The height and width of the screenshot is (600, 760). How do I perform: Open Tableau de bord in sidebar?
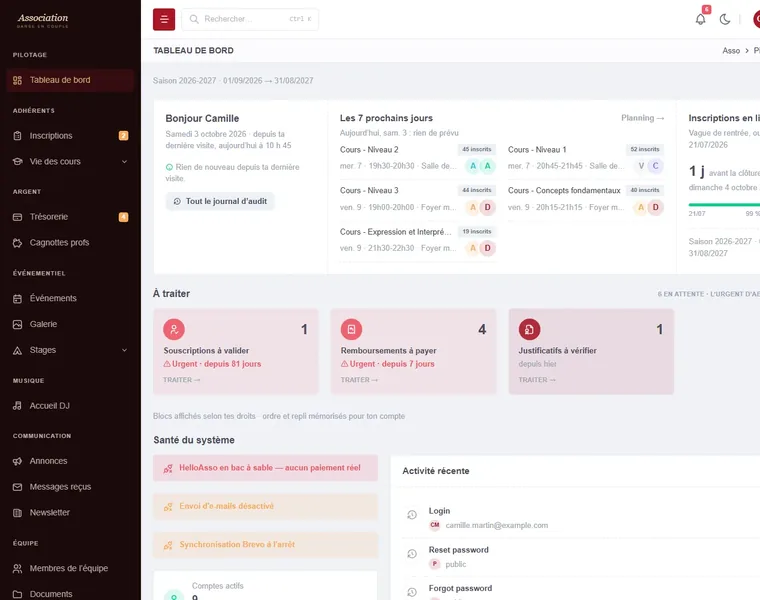70,80
